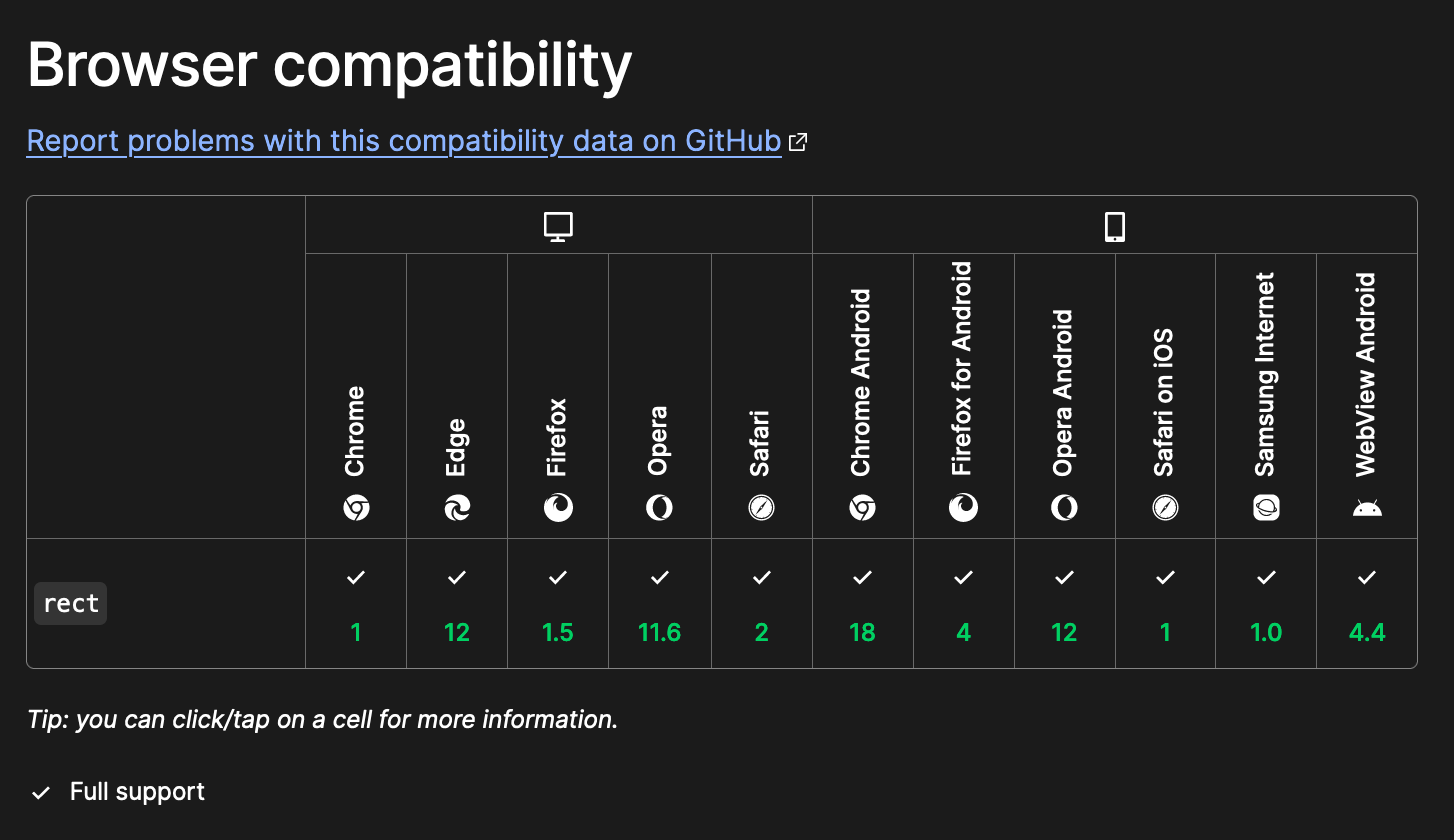This screenshot has height=840, width=1454.
Task: Click the Firefox desktop browser icon
Action: tap(558, 508)
